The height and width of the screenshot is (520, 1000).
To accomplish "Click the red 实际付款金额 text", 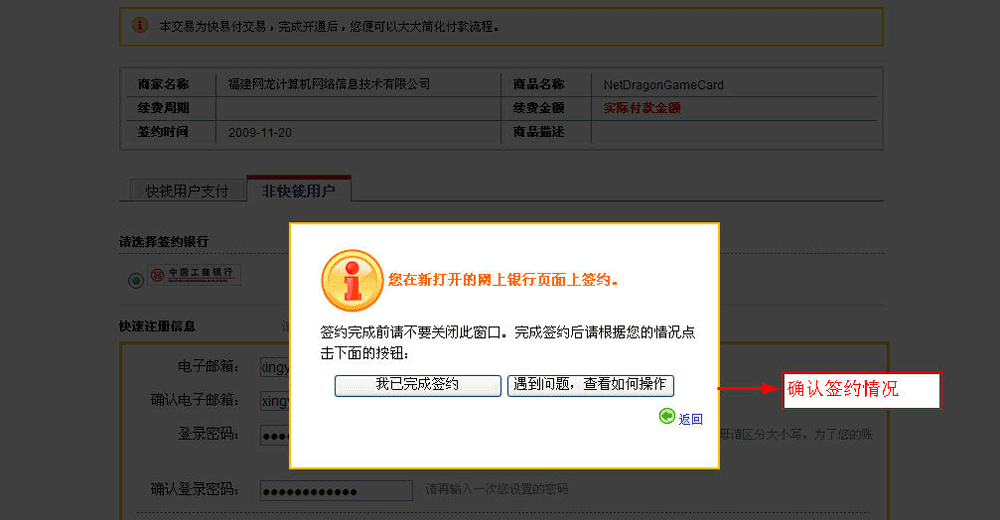I will (641, 108).
